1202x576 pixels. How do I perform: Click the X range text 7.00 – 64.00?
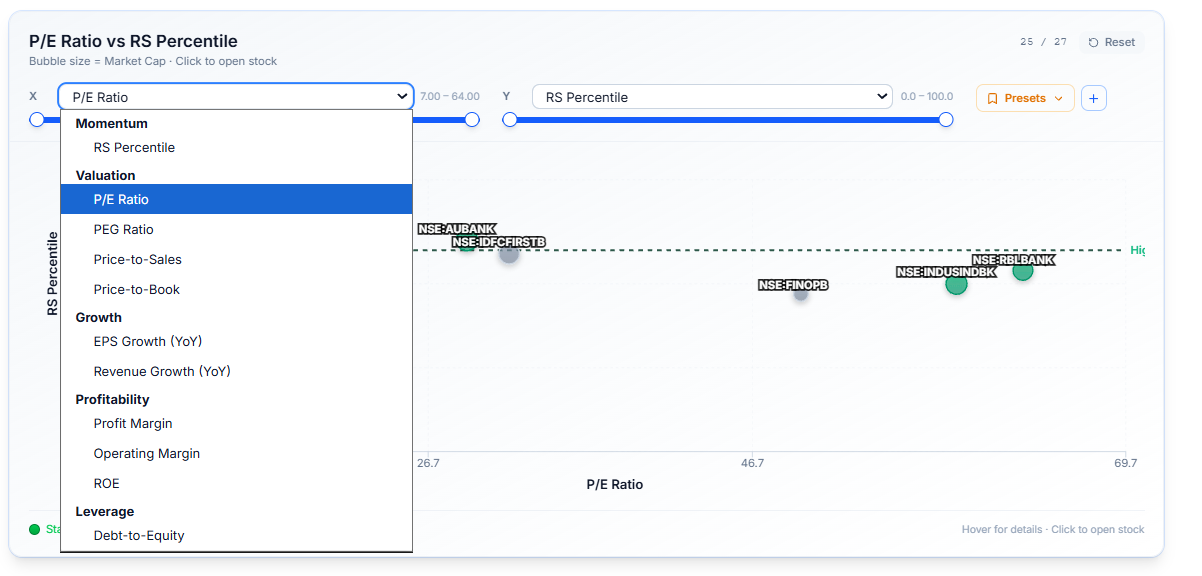point(450,97)
